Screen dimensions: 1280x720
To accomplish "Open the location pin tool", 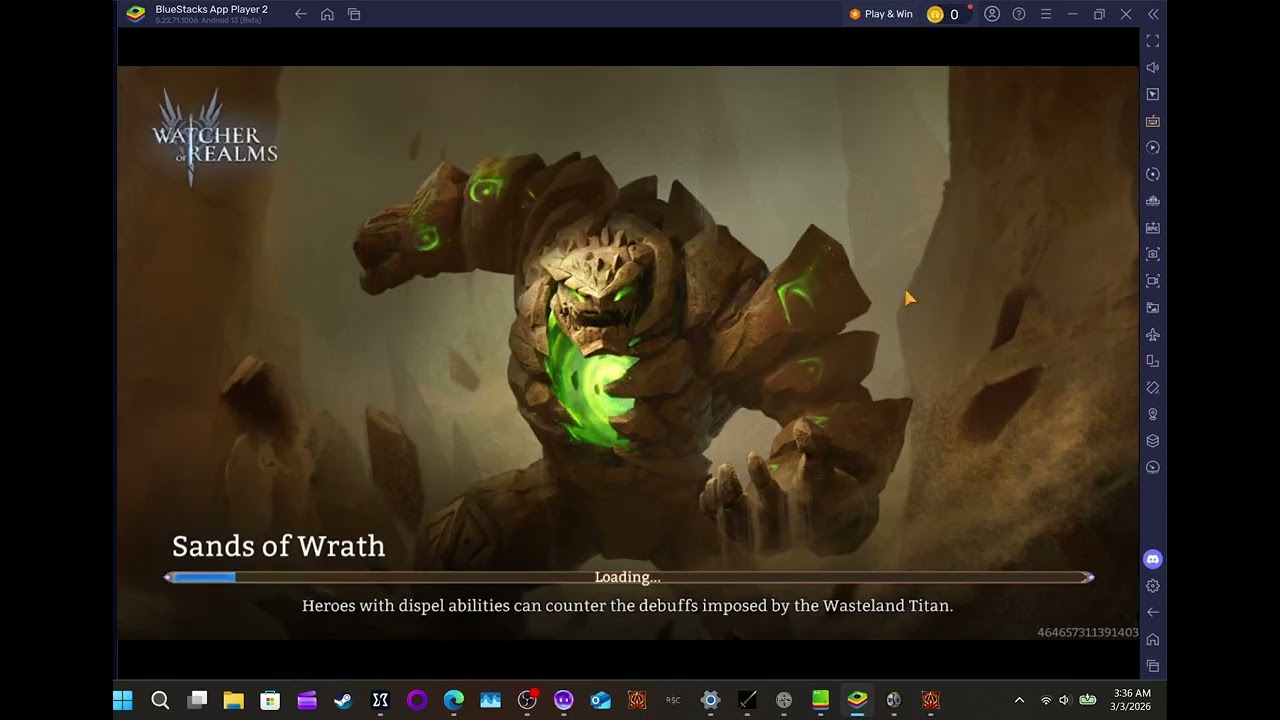I will [1153, 414].
